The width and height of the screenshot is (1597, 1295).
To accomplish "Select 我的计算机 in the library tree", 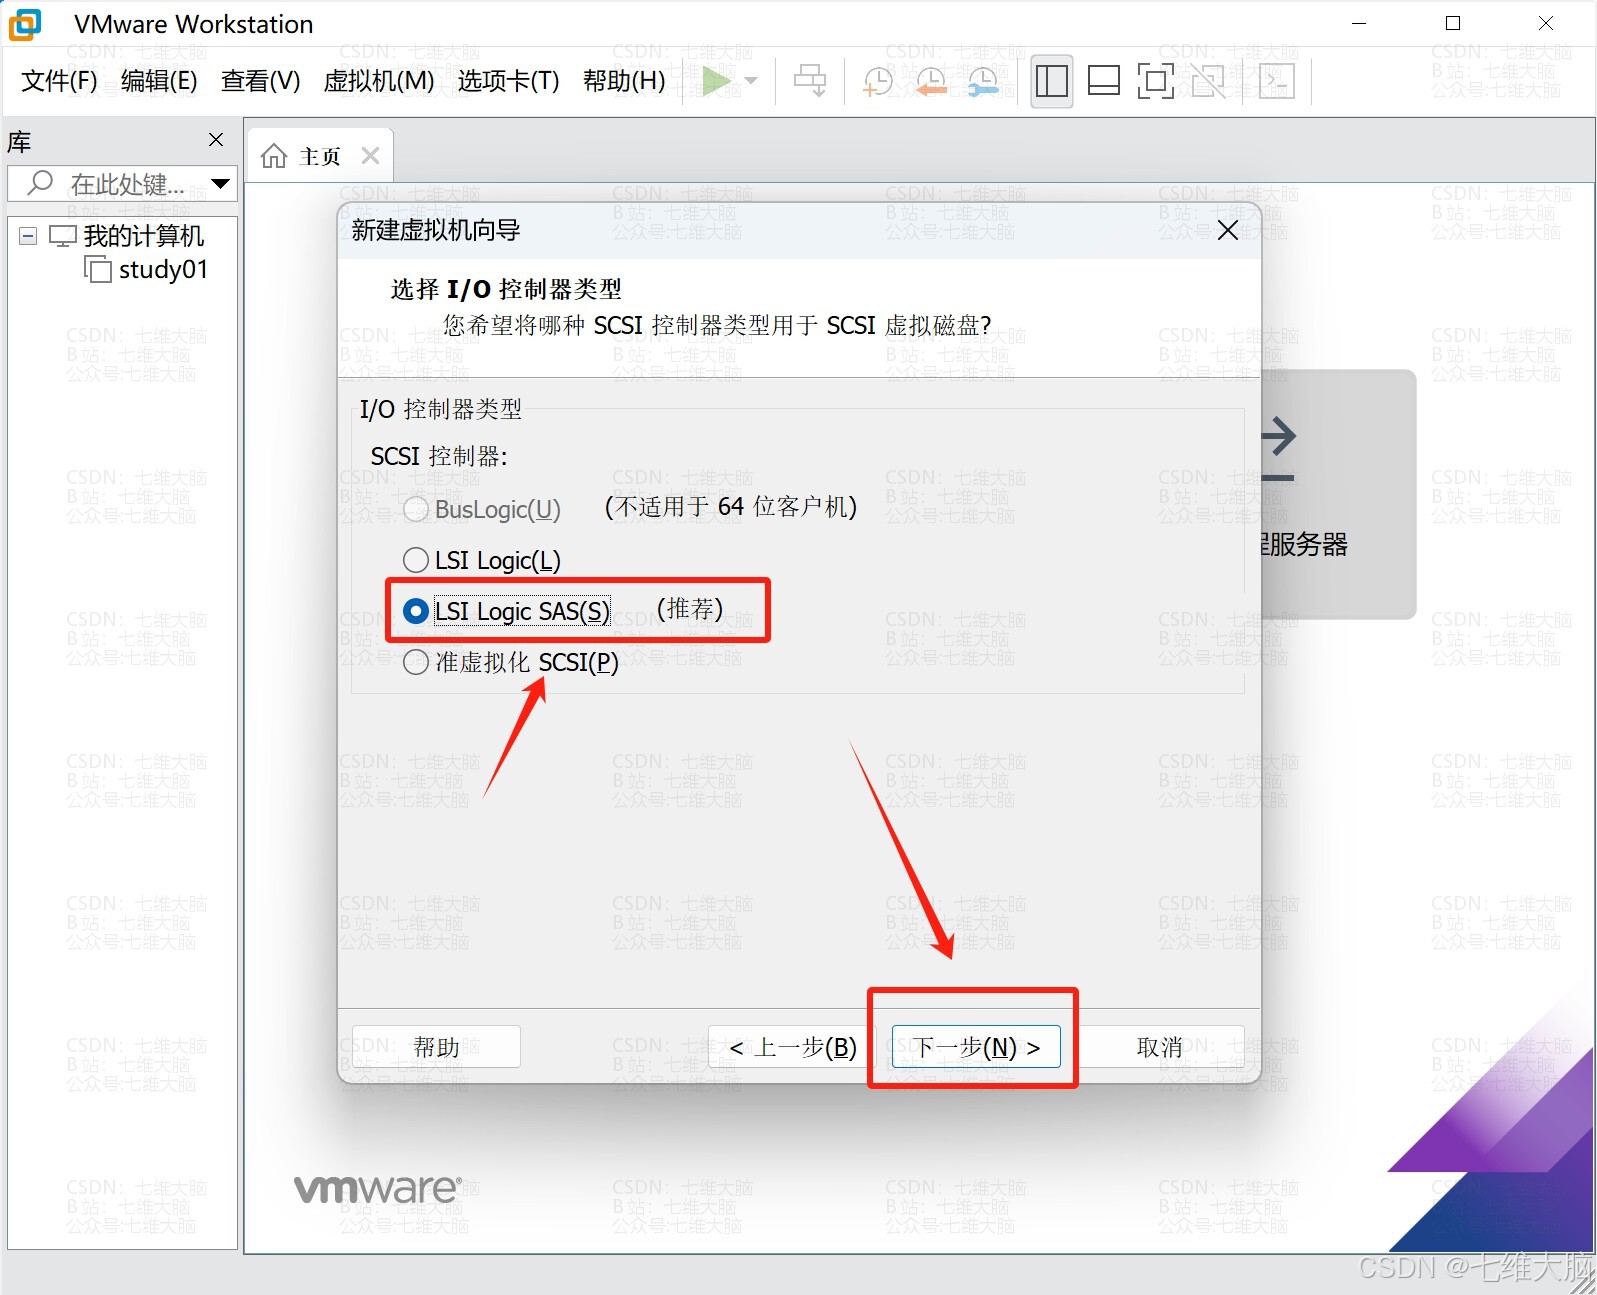I will (x=143, y=236).
